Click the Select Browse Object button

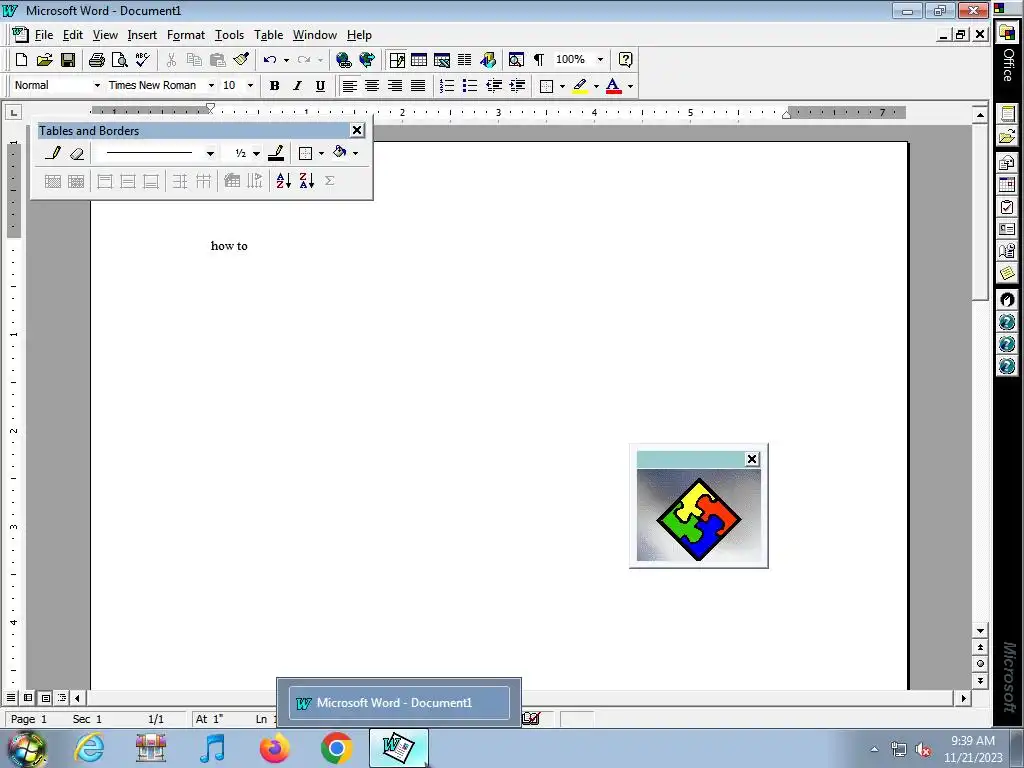point(980,664)
